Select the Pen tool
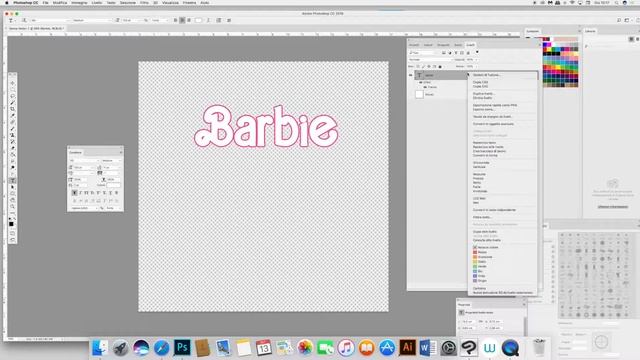 coord(13,174)
